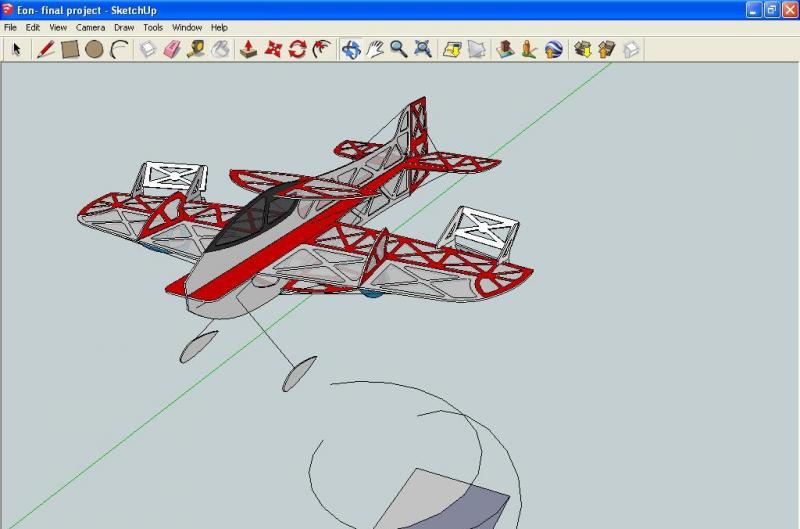The image size is (800, 529).
Task: Choose the Rotate tool
Action: pos(298,49)
